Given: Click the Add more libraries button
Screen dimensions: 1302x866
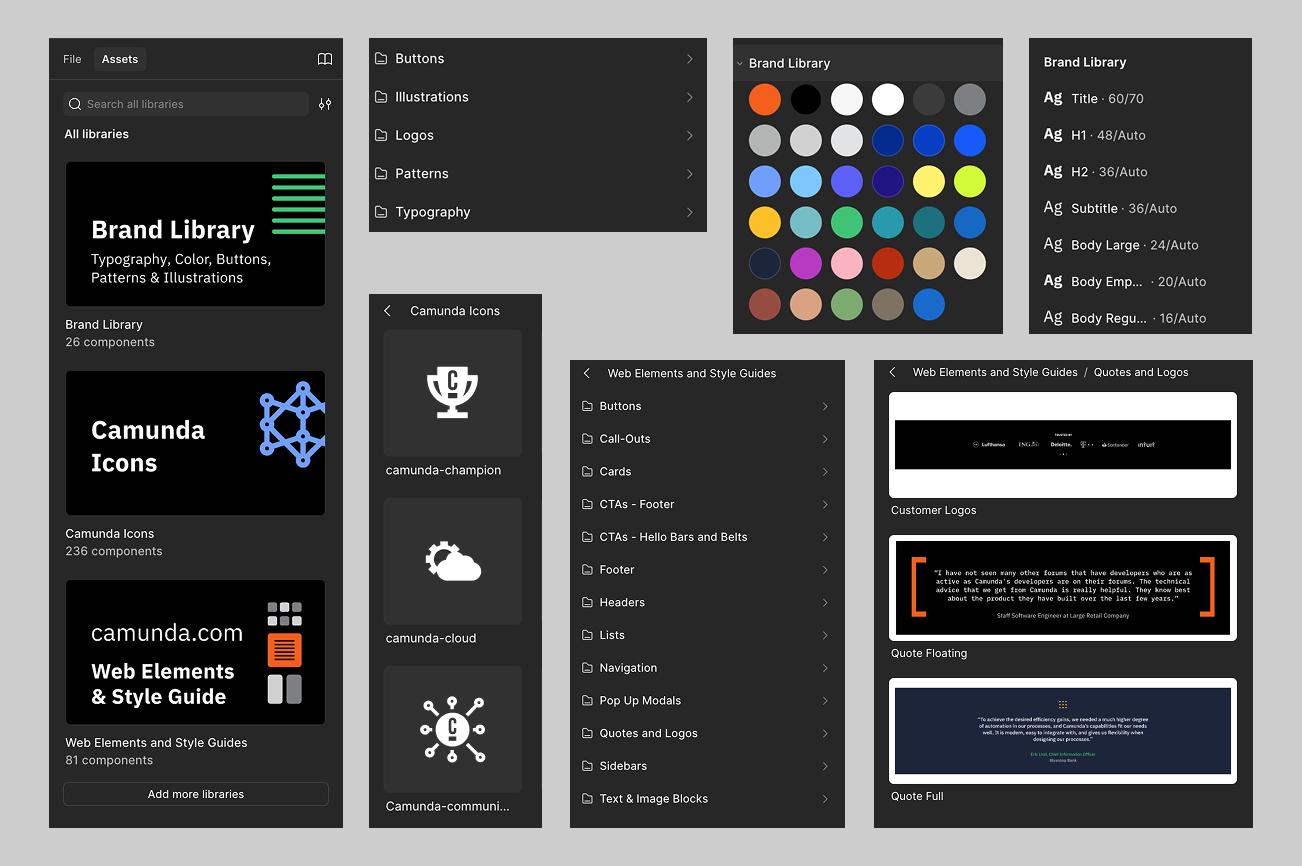Looking at the screenshot, I should pos(196,794).
